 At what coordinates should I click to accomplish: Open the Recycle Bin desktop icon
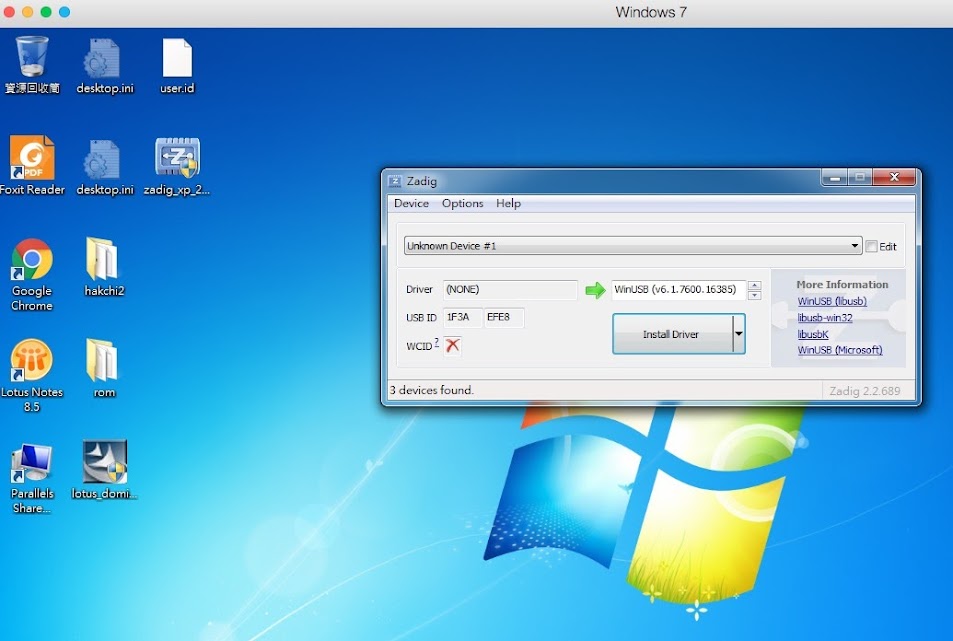tap(32, 64)
